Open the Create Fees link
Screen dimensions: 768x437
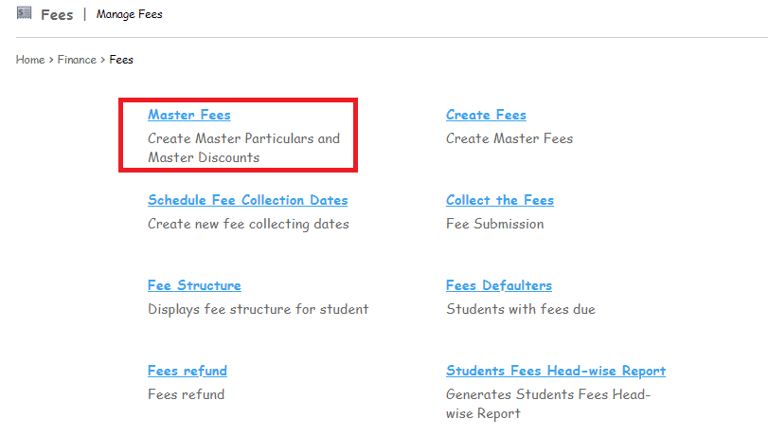point(486,115)
